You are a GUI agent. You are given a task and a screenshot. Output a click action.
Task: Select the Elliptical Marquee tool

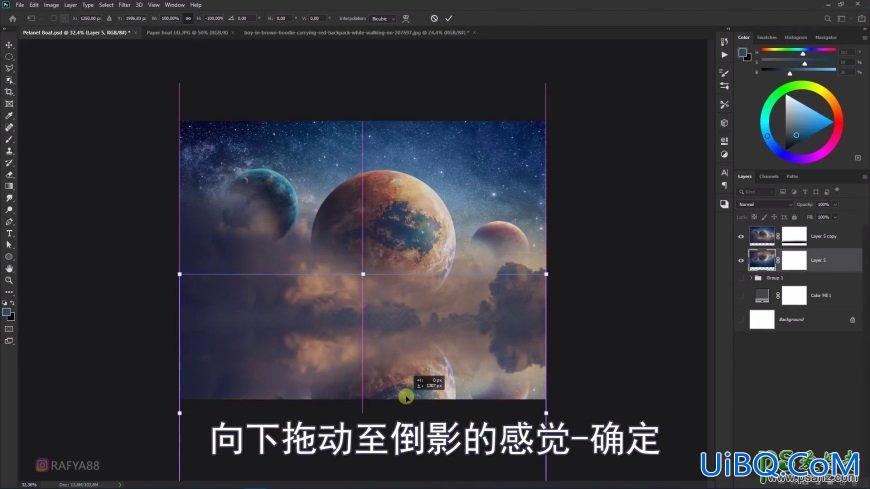[9, 57]
